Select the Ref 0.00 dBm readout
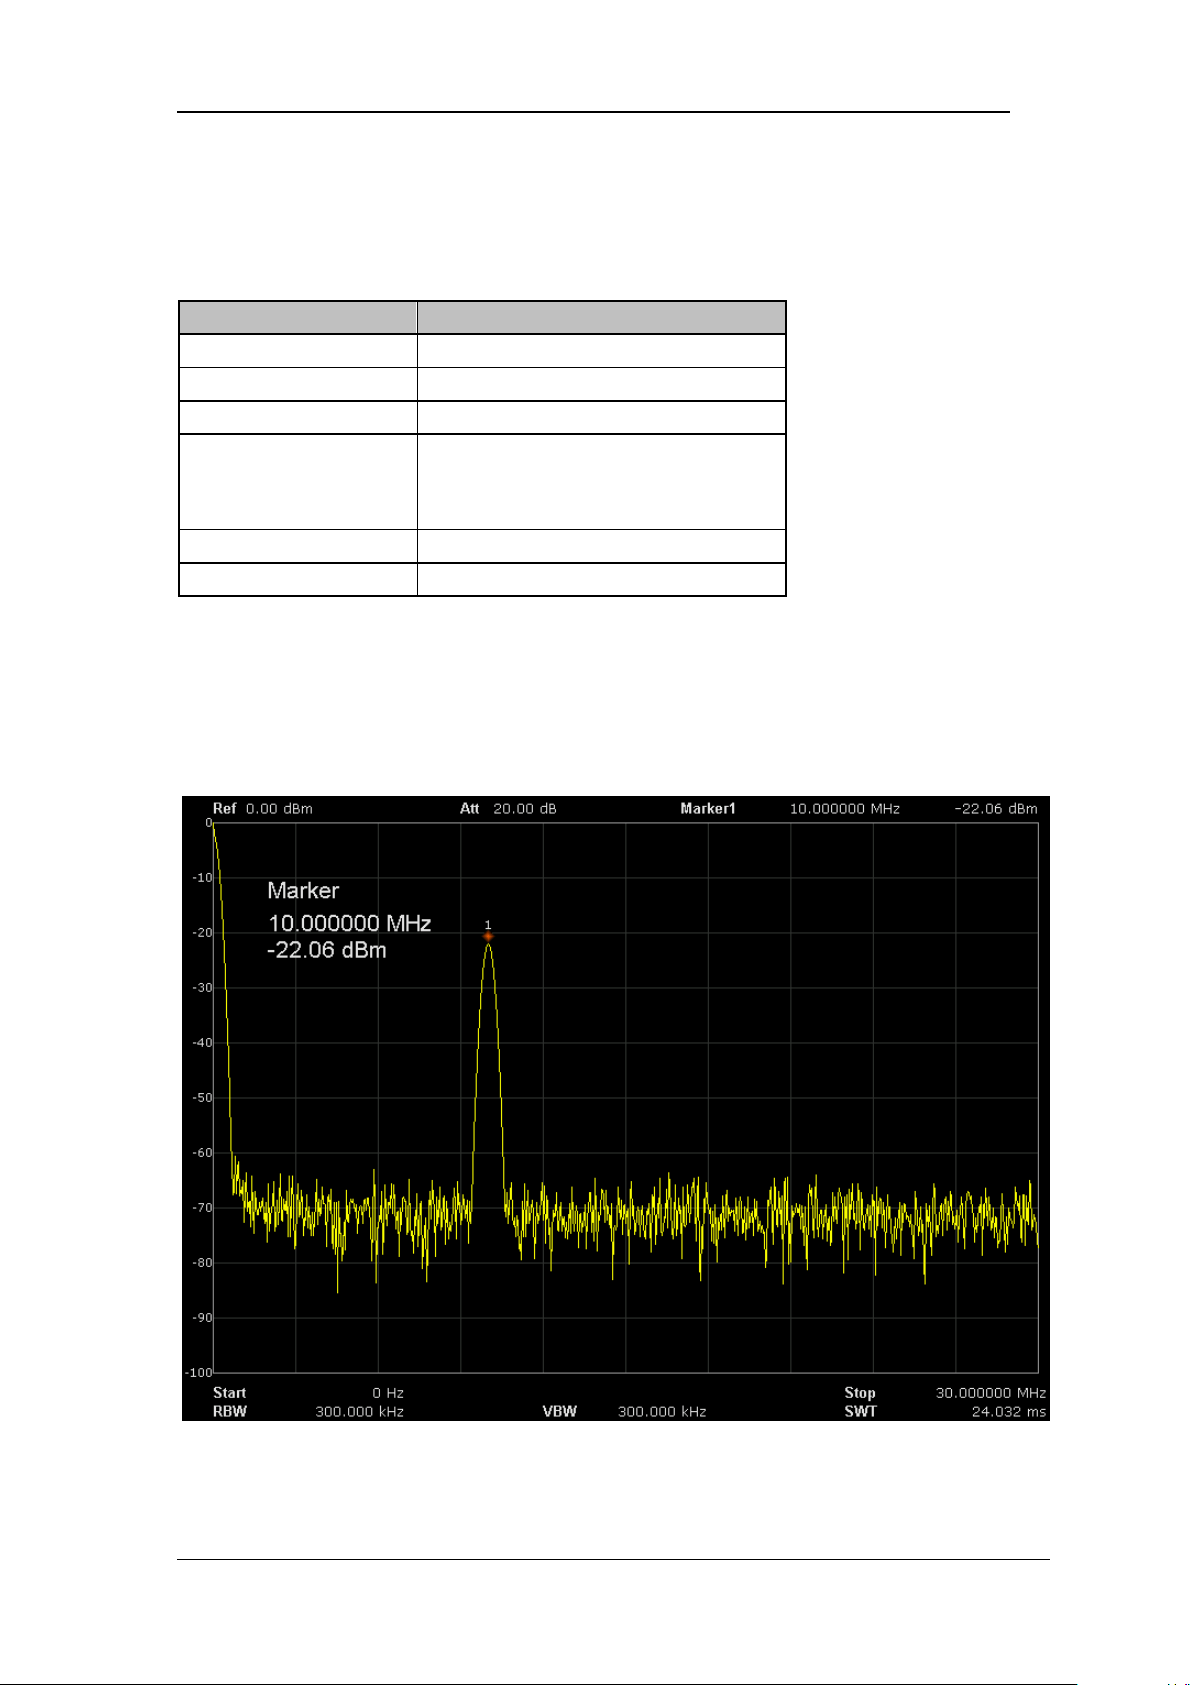1192x1685 pixels. 263,808
